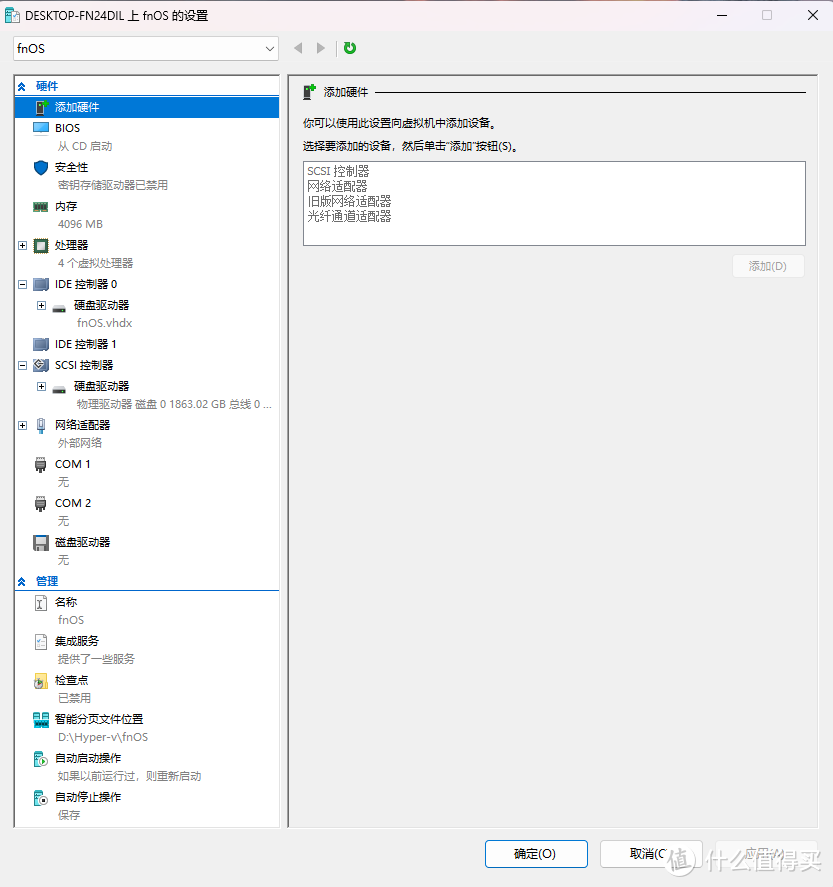Collapse the 硬件 section header
833x887 pixels.
tap(22, 87)
